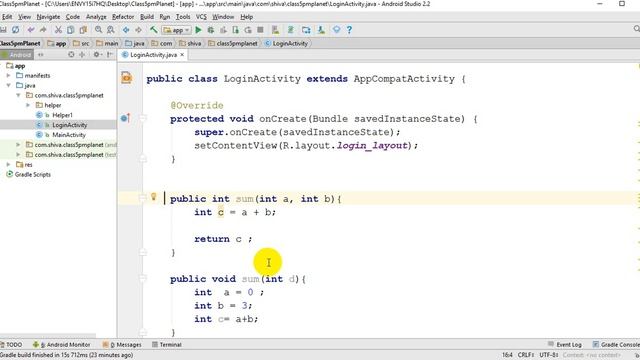Open the AVD Manager icon

tap(276, 30)
